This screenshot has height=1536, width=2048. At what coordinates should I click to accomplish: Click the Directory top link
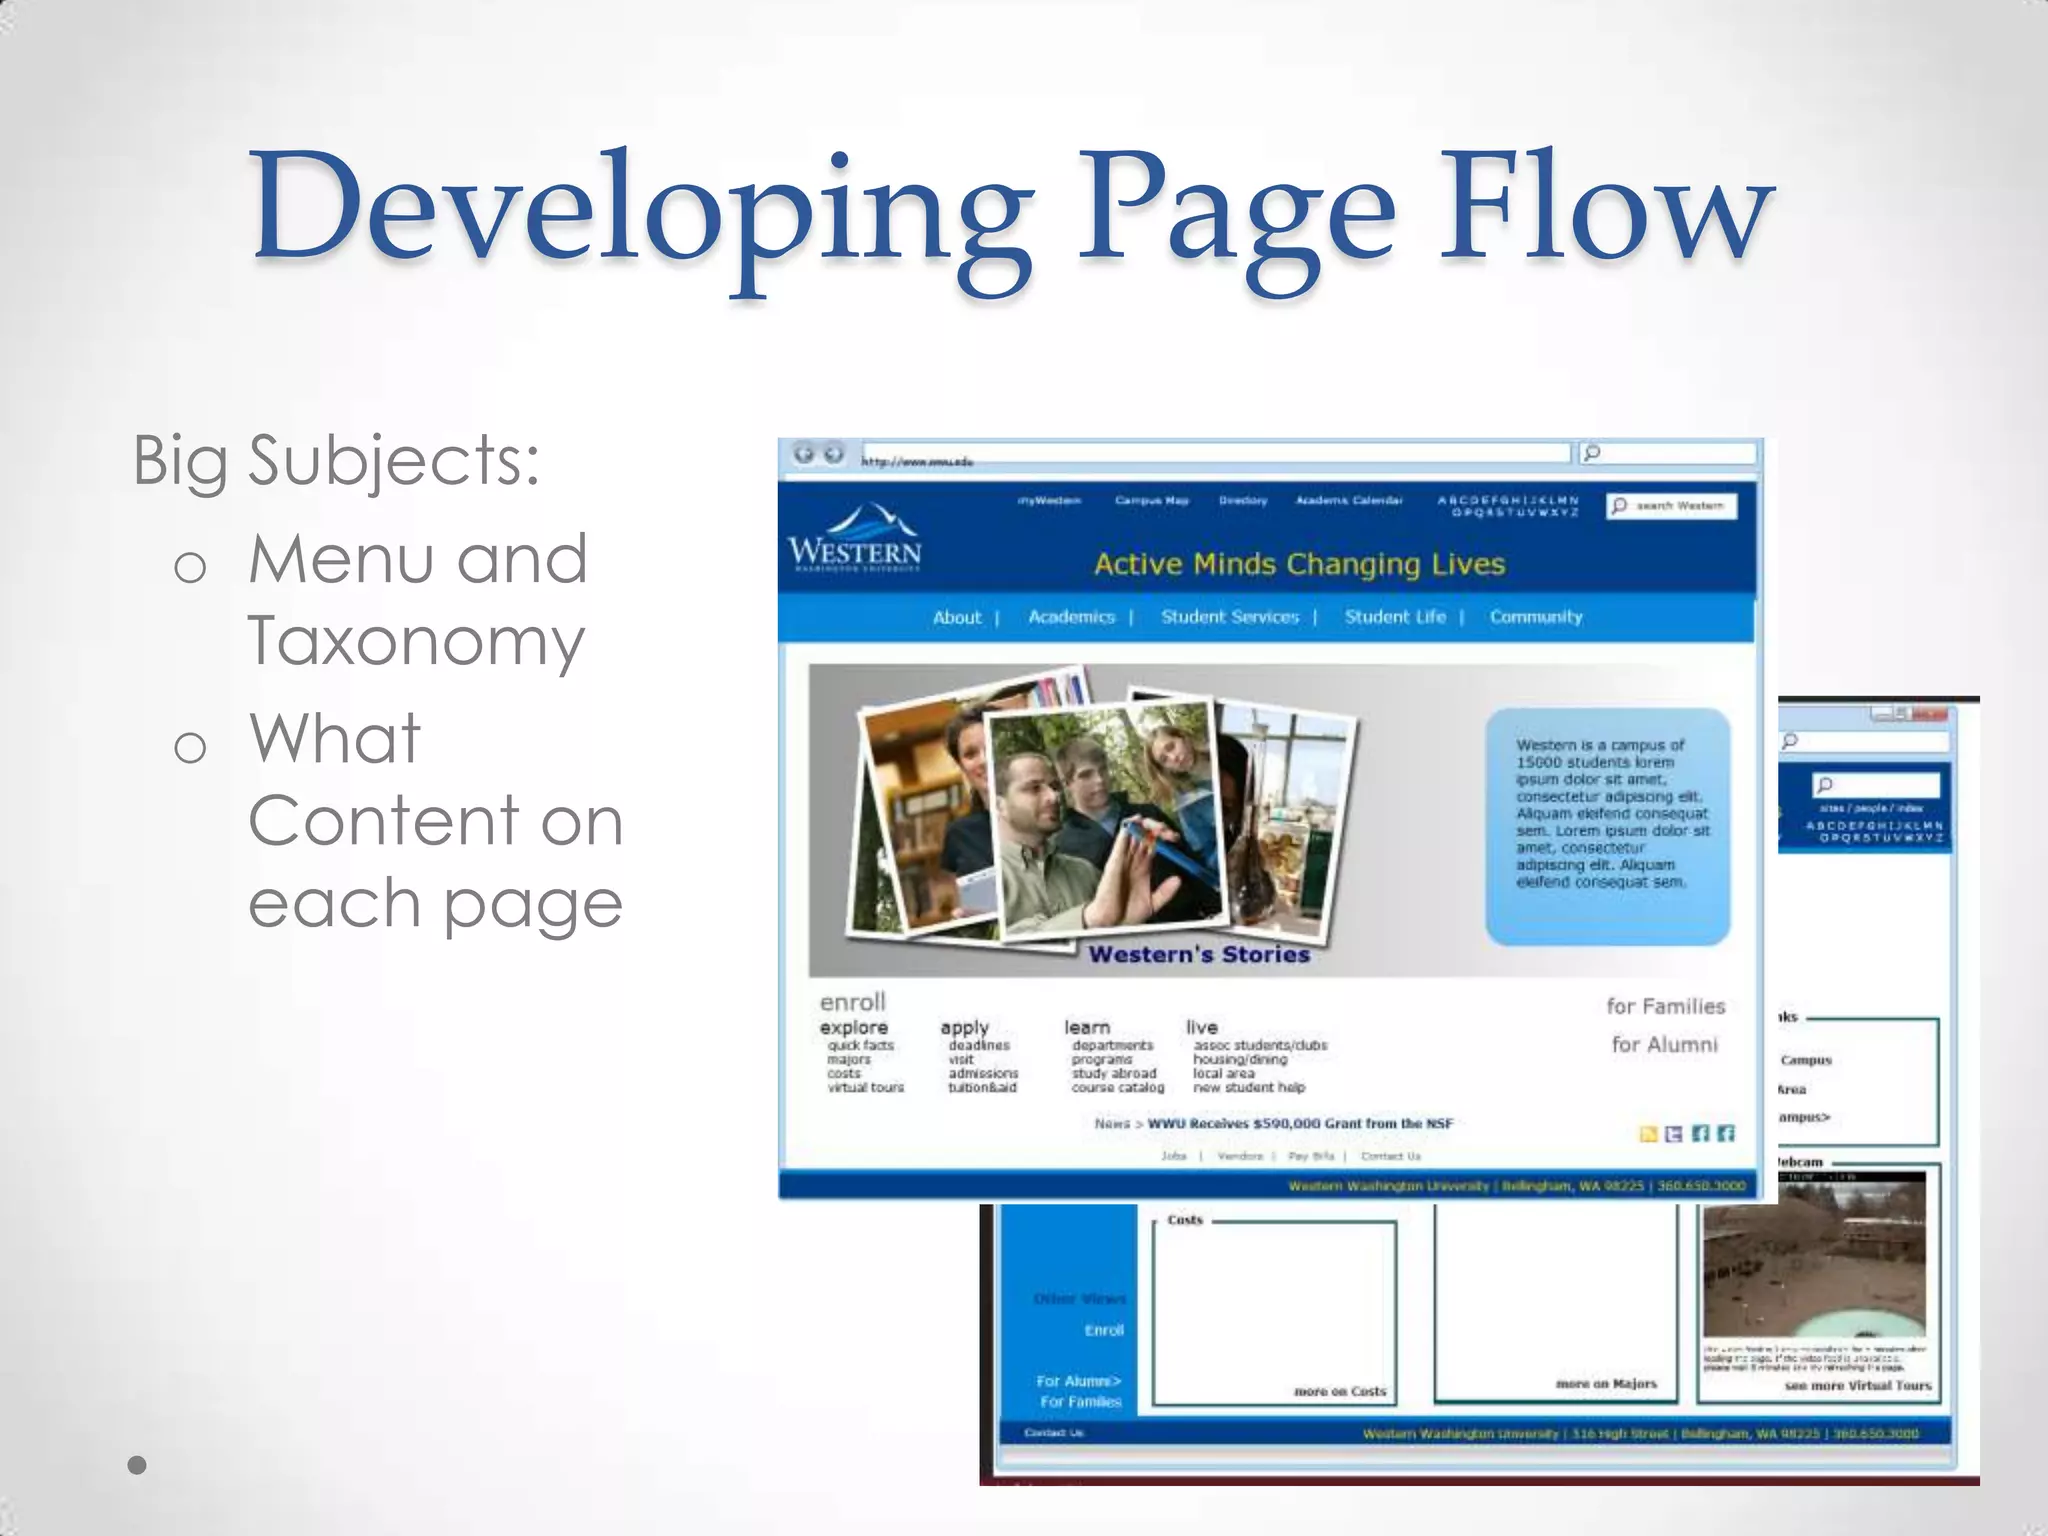pos(1243,500)
